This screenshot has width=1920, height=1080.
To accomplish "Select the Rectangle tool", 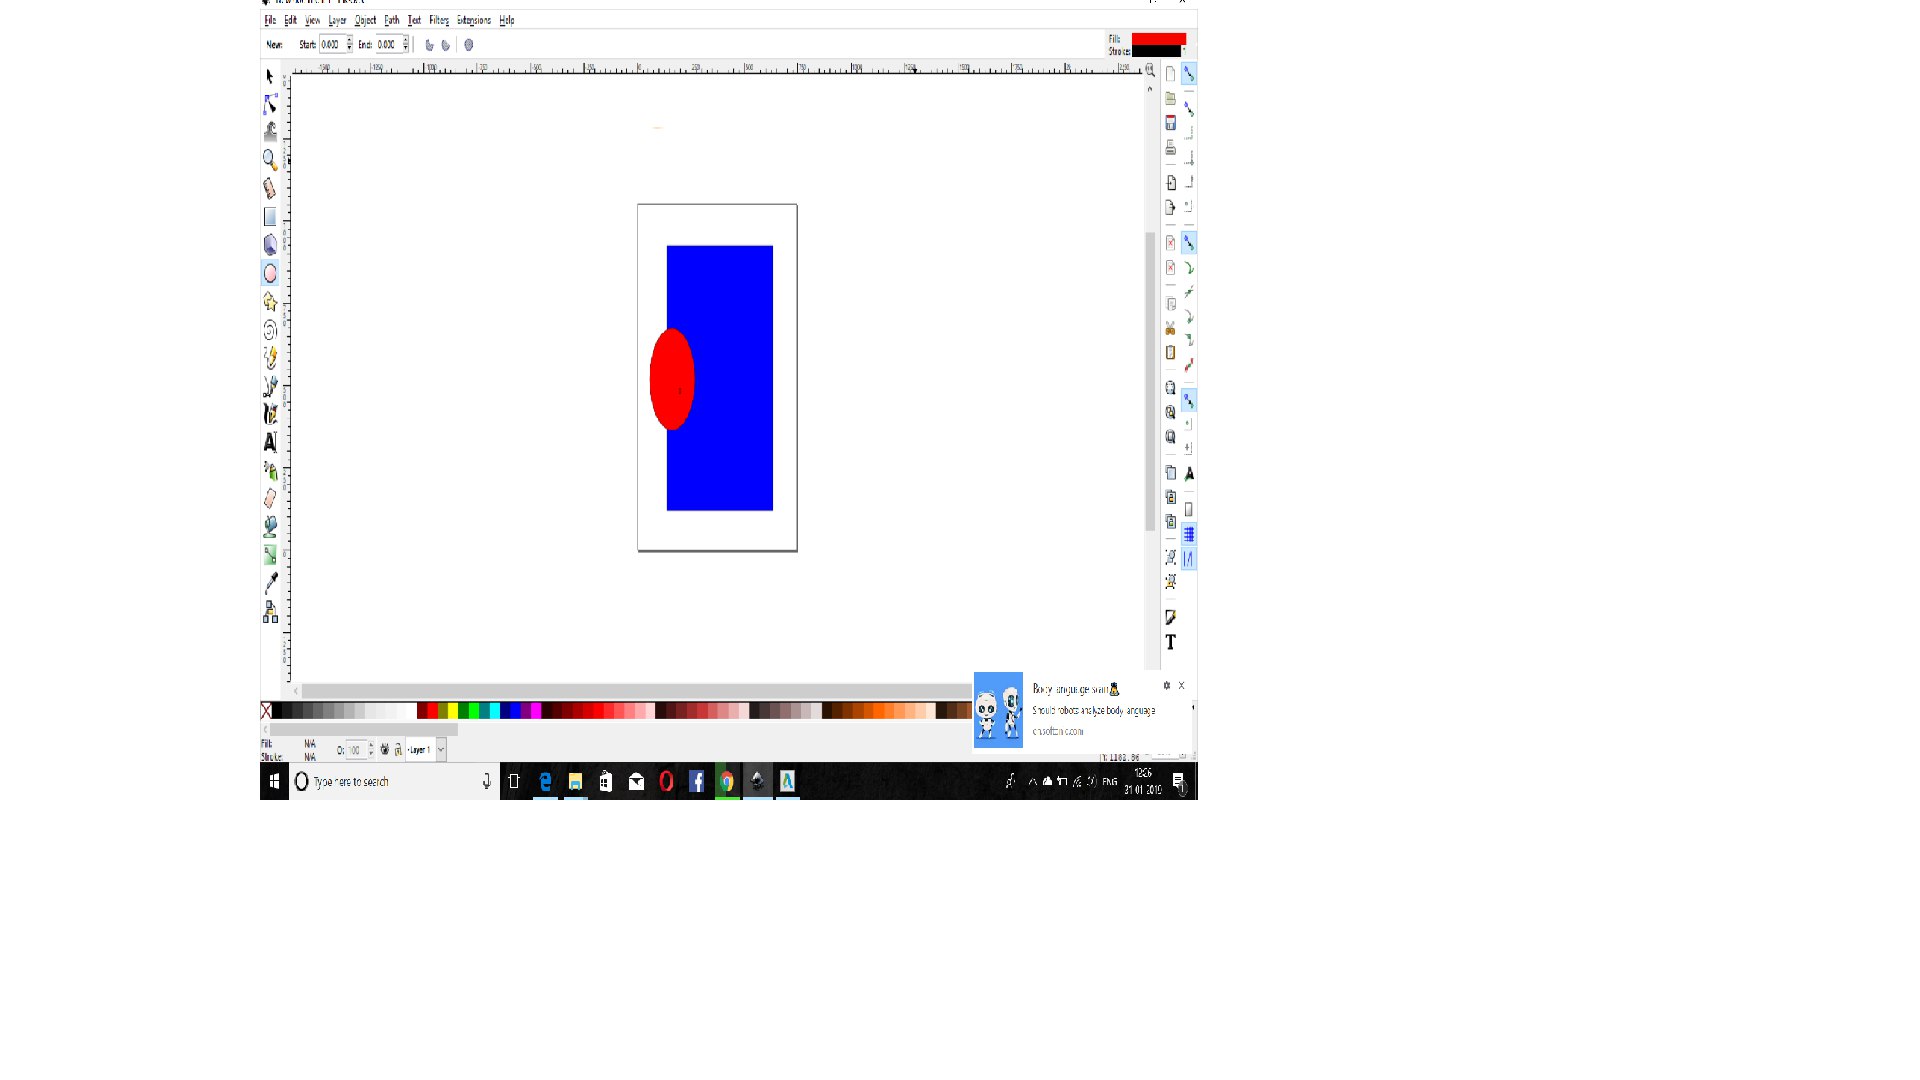I will pos(270,216).
